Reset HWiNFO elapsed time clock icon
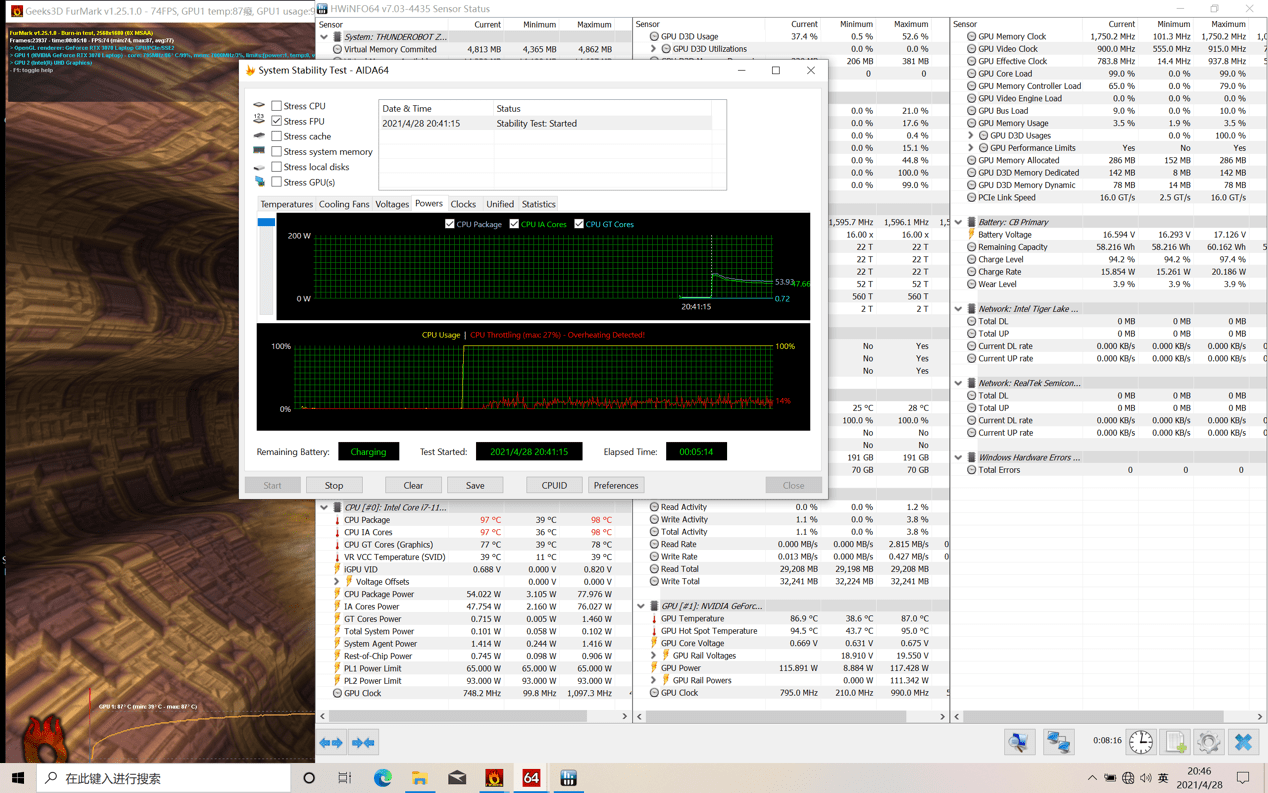The width and height of the screenshot is (1268, 793). coord(1141,742)
